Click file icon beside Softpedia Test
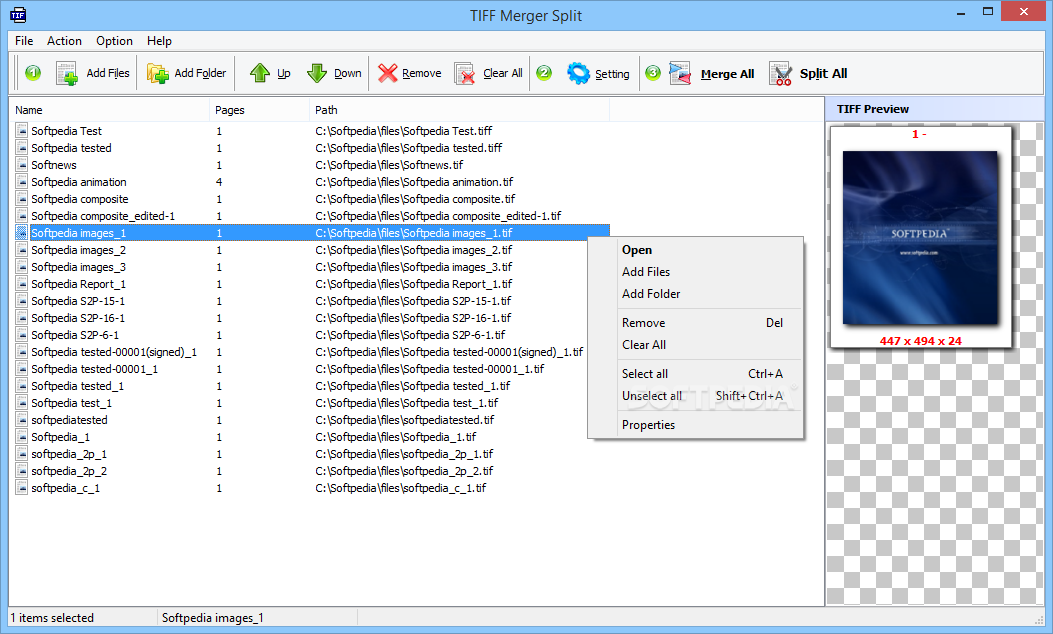Viewport: 1053px width, 634px height. pyautogui.click(x=21, y=130)
